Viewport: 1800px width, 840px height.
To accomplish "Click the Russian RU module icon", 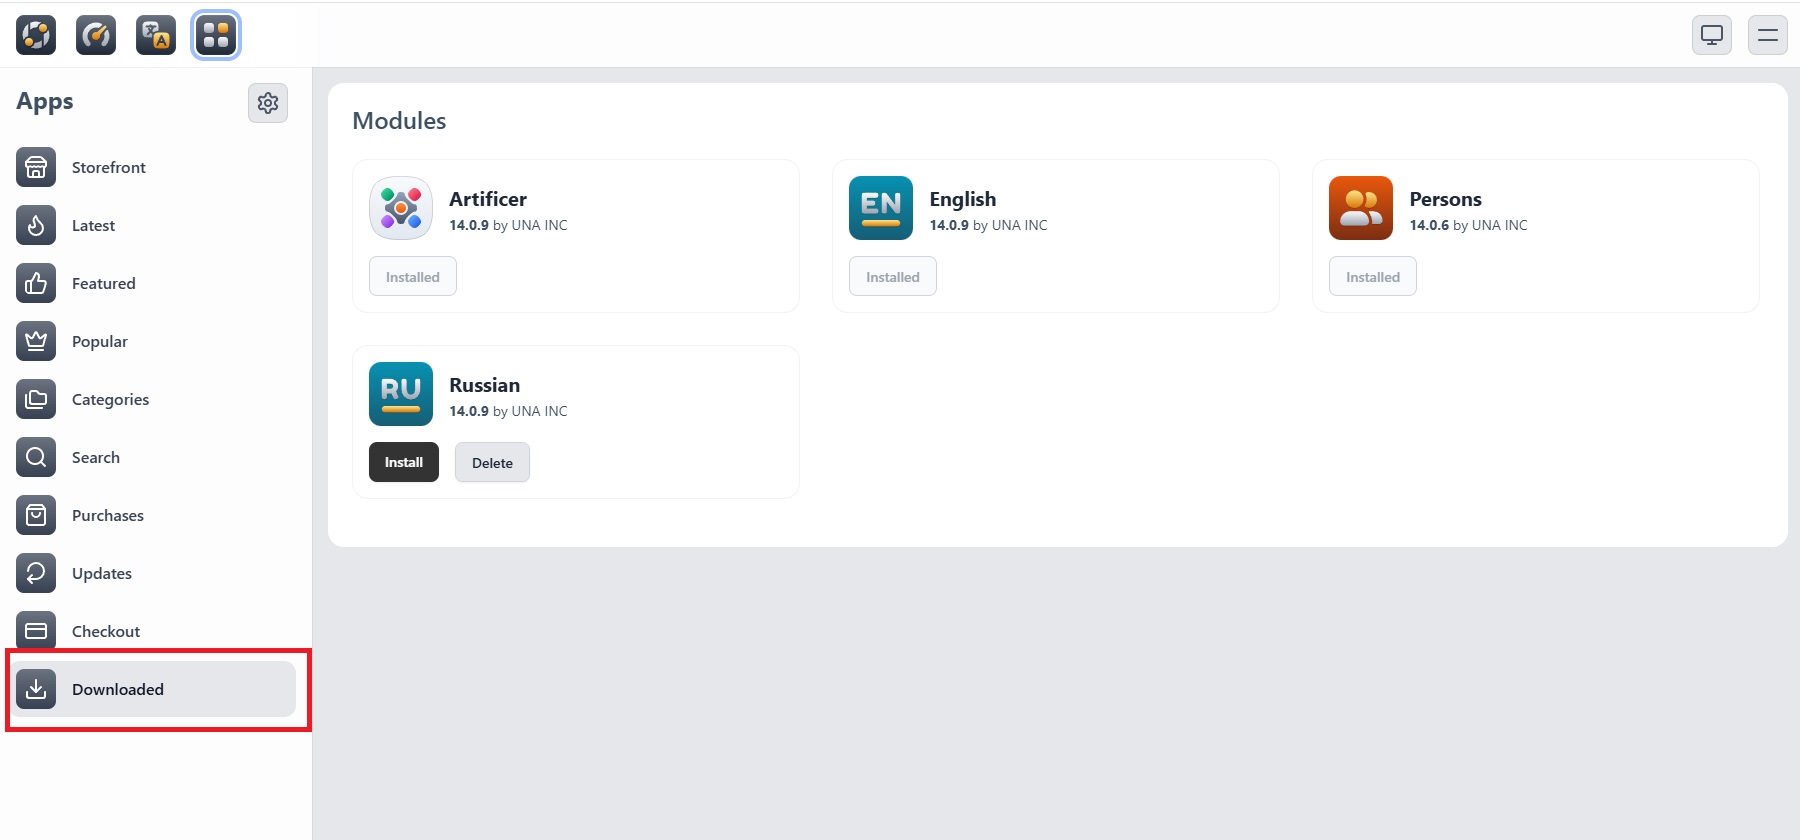I will [401, 394].
